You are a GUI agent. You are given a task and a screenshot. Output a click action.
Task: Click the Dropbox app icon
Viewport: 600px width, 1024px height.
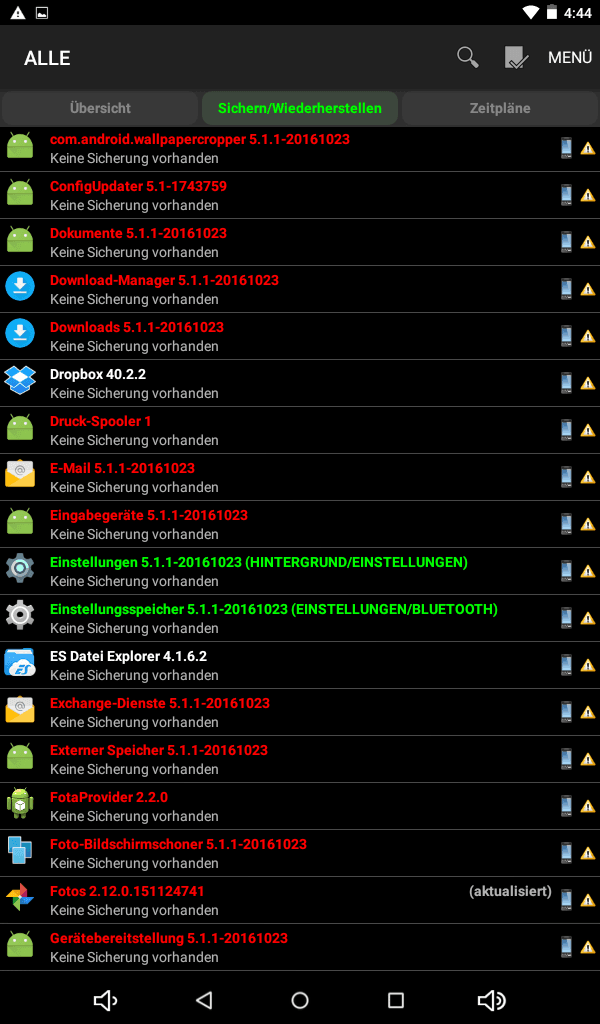click(x=20, y=380)
